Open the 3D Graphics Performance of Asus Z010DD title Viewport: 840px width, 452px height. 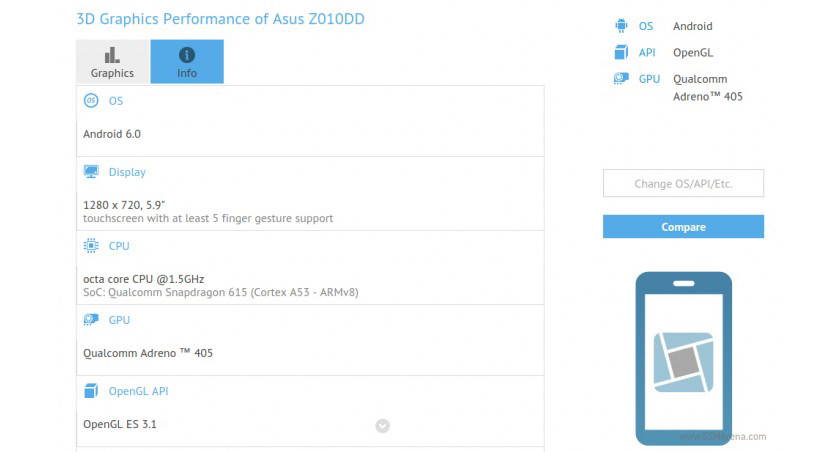tap(220, 19)
